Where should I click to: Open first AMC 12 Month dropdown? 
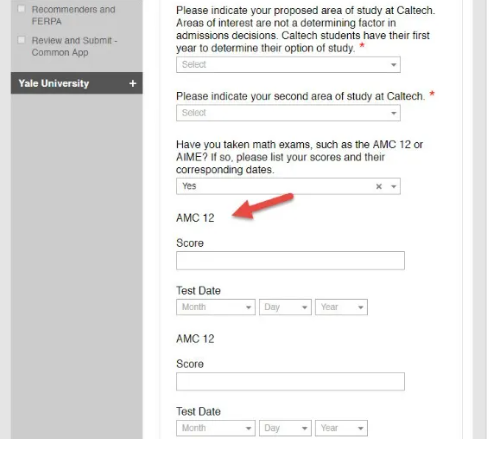[216, 307]
